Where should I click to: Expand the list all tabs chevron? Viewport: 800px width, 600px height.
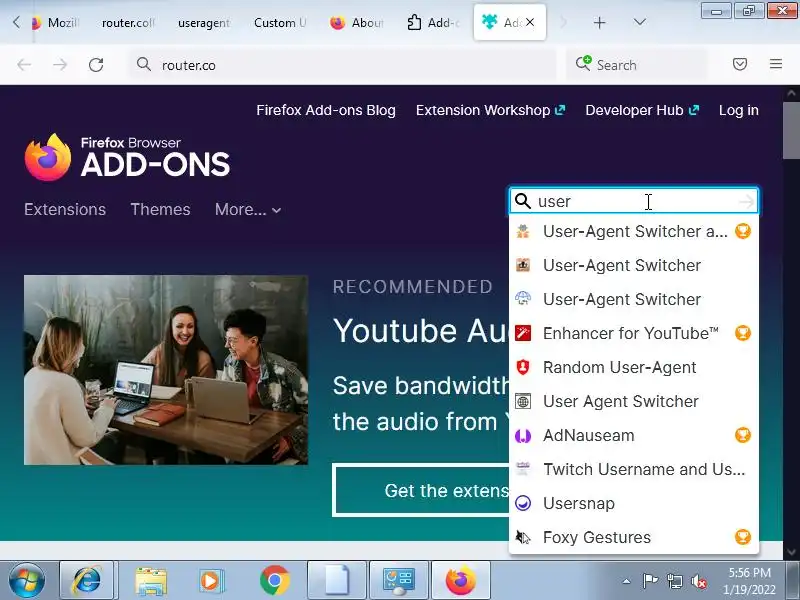point(639,22)
